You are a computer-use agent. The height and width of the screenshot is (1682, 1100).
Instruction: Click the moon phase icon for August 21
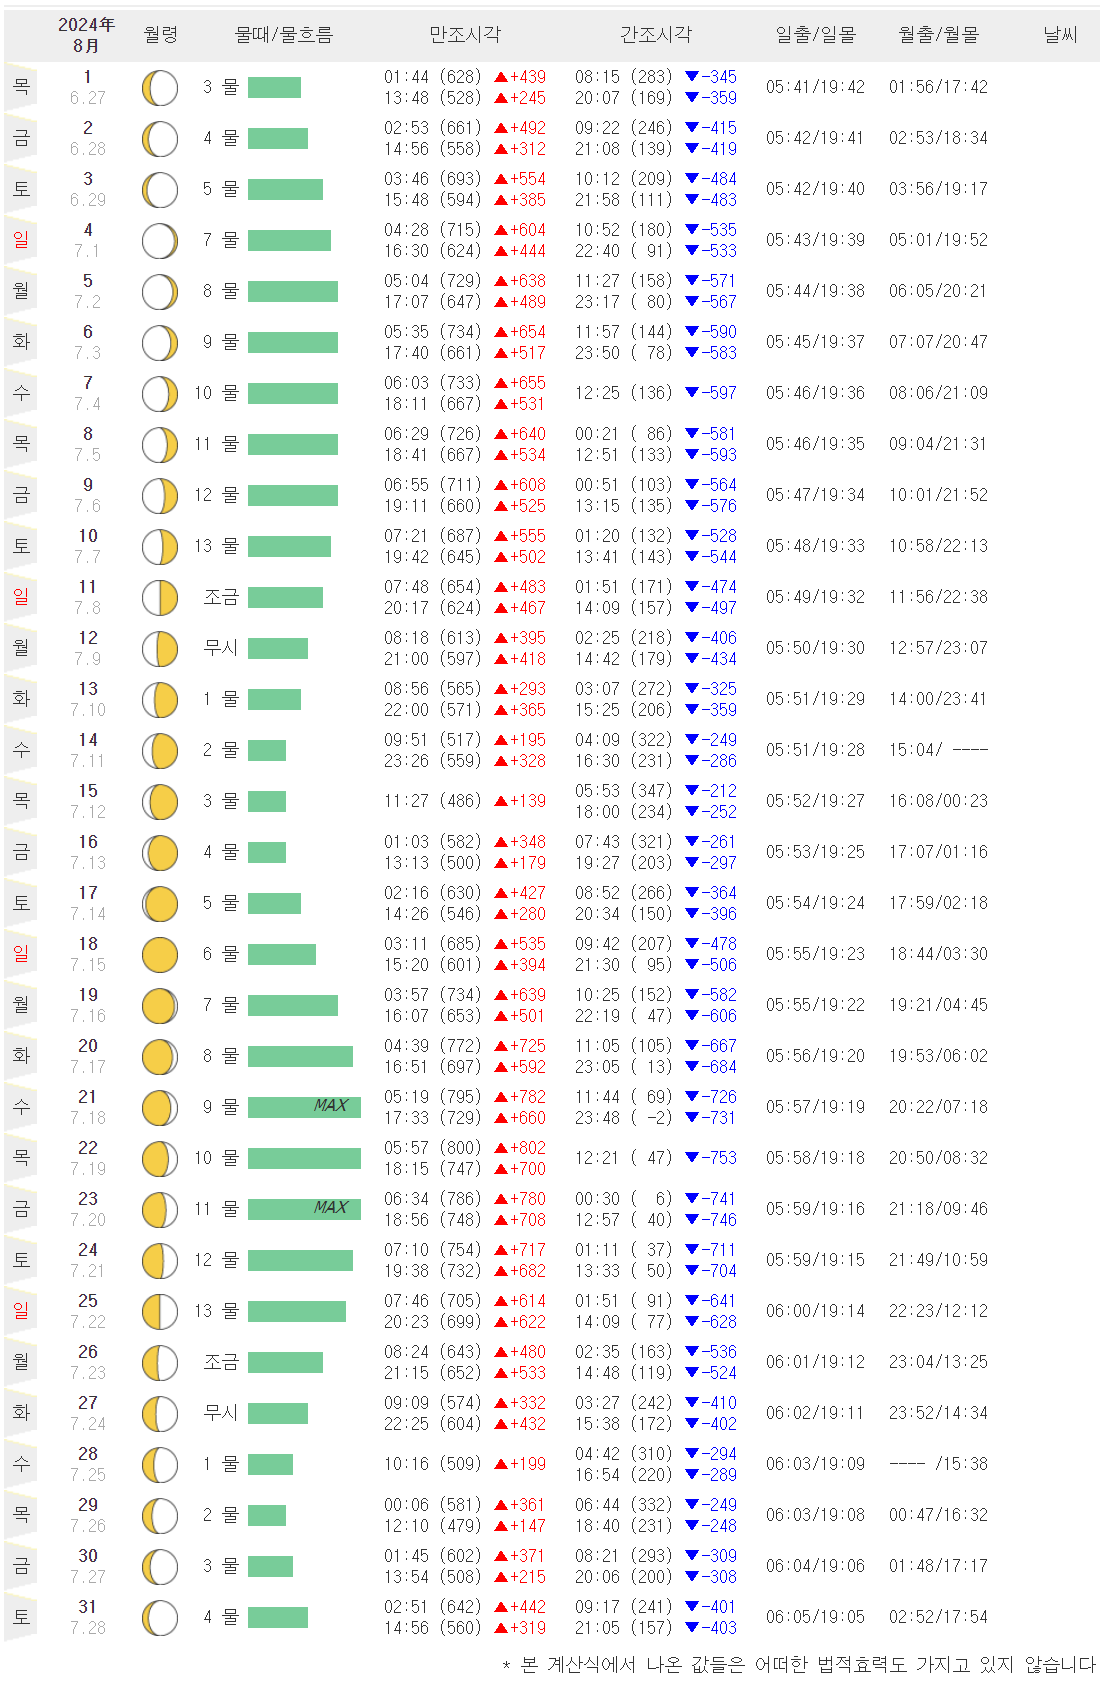160,1108
